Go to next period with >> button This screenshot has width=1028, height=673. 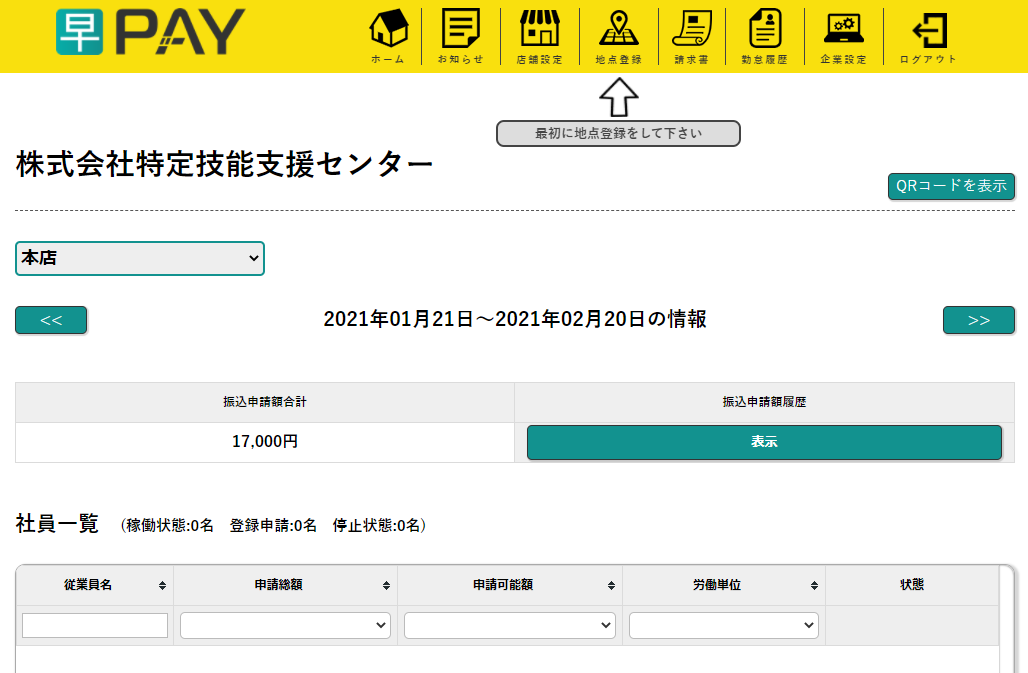(978, 320)
